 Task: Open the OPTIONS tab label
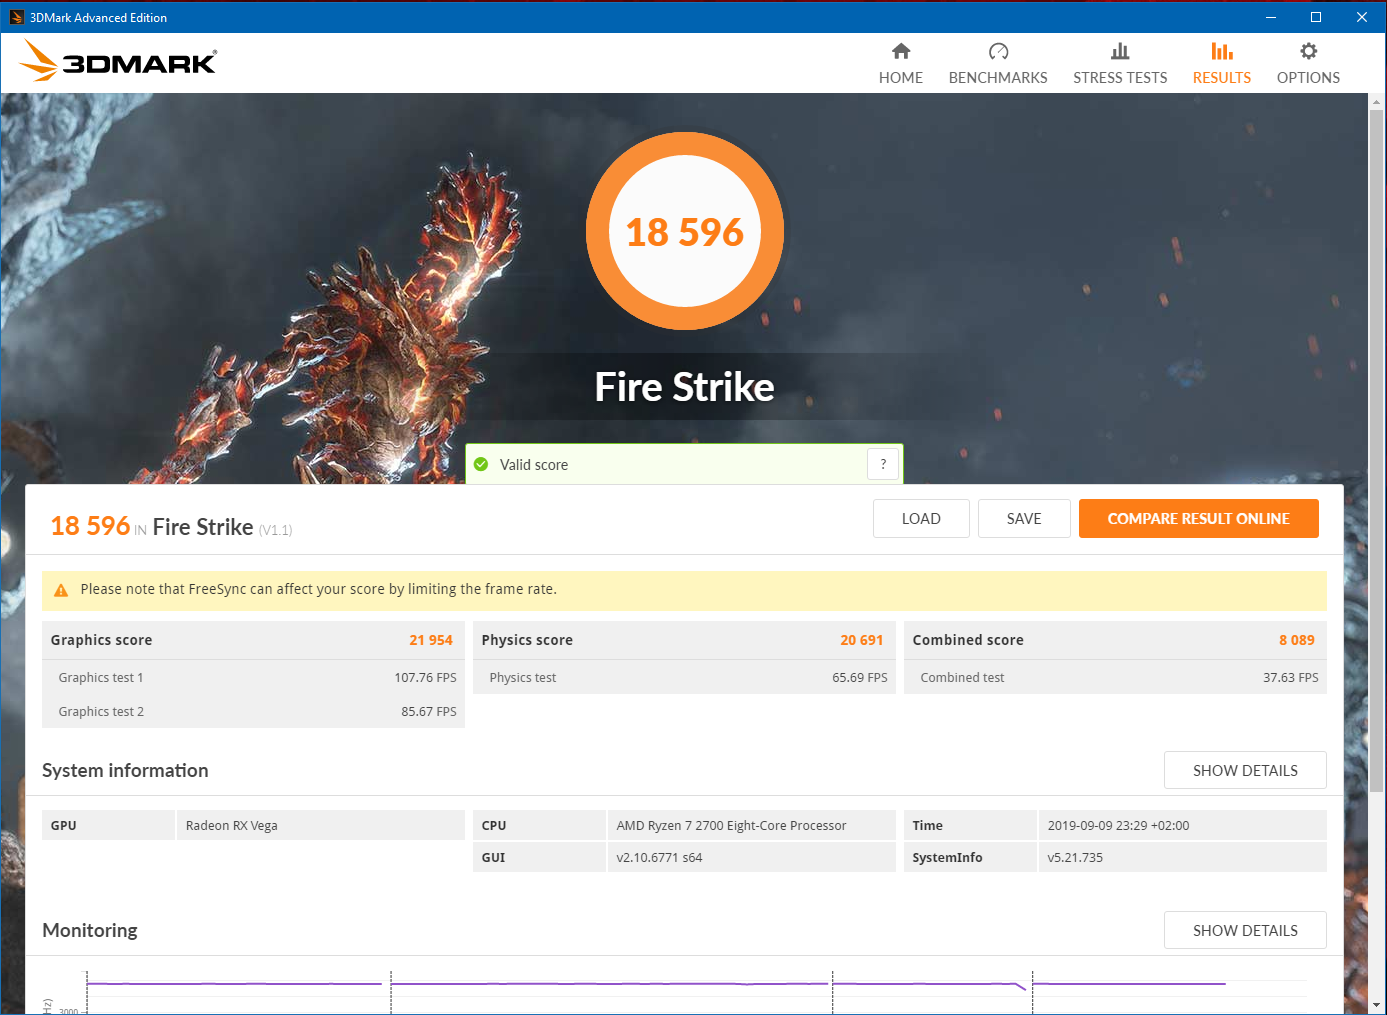[1308, 78]
